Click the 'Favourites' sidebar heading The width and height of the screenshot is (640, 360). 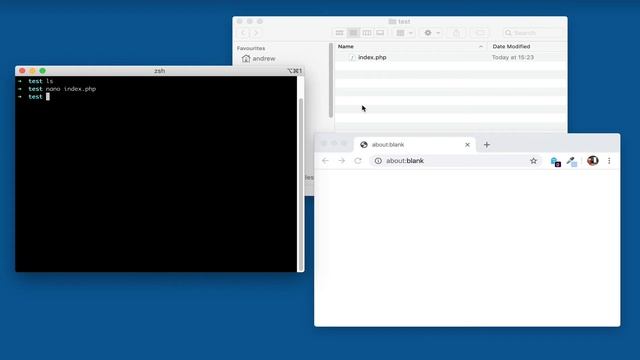tap(251, 48)
